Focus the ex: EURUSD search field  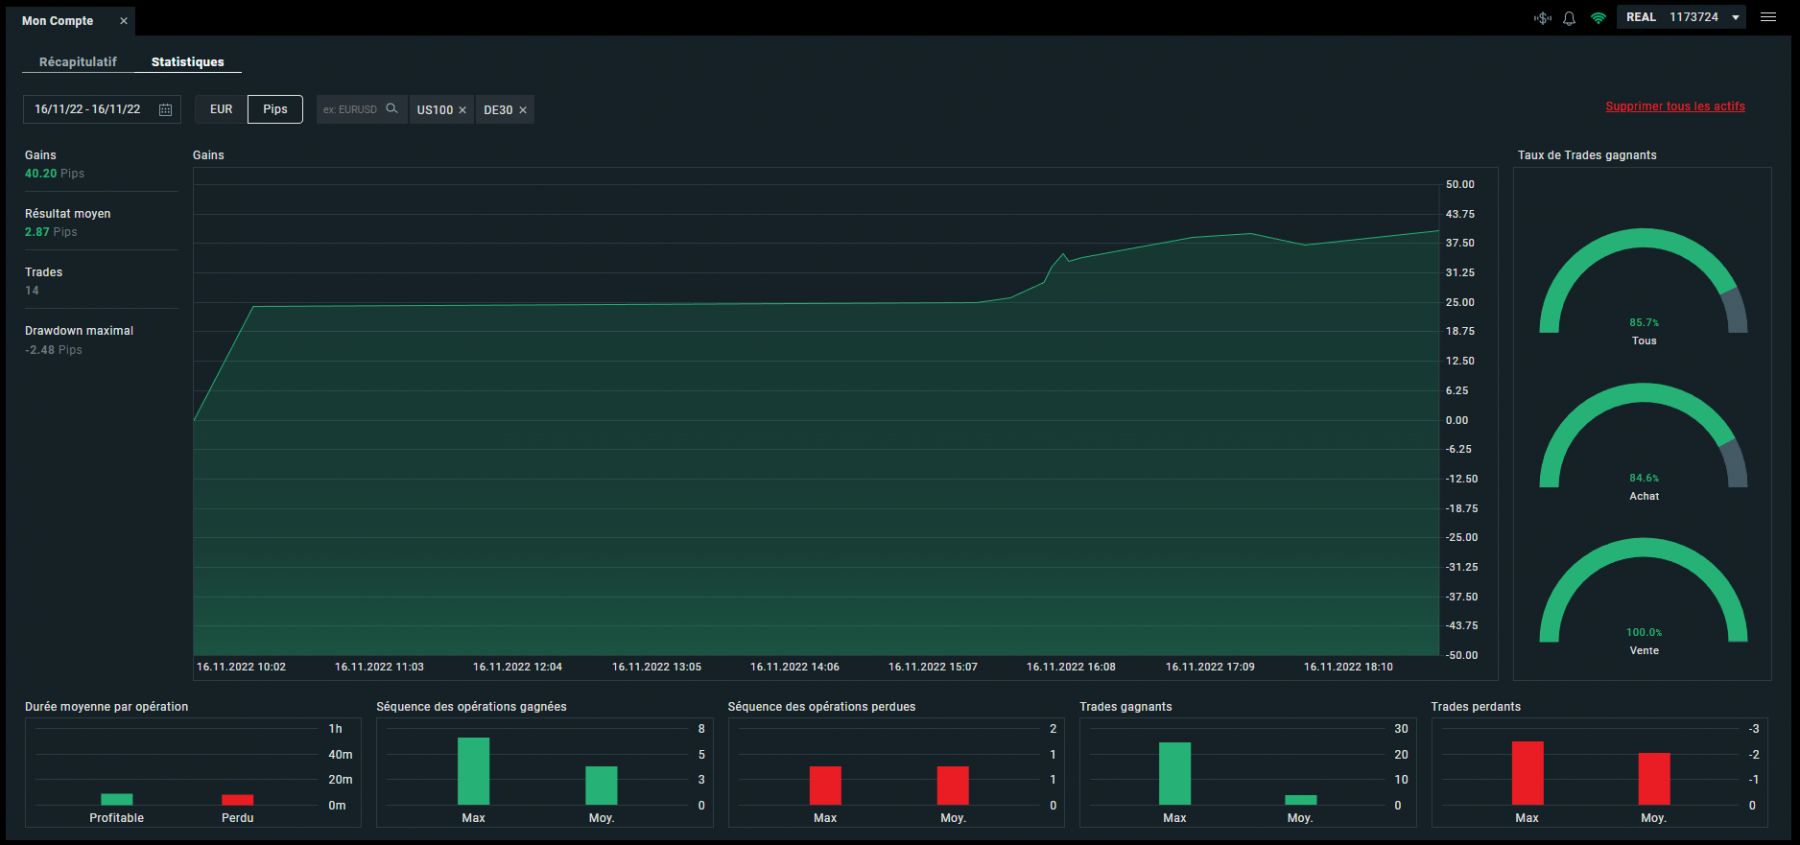350,110
